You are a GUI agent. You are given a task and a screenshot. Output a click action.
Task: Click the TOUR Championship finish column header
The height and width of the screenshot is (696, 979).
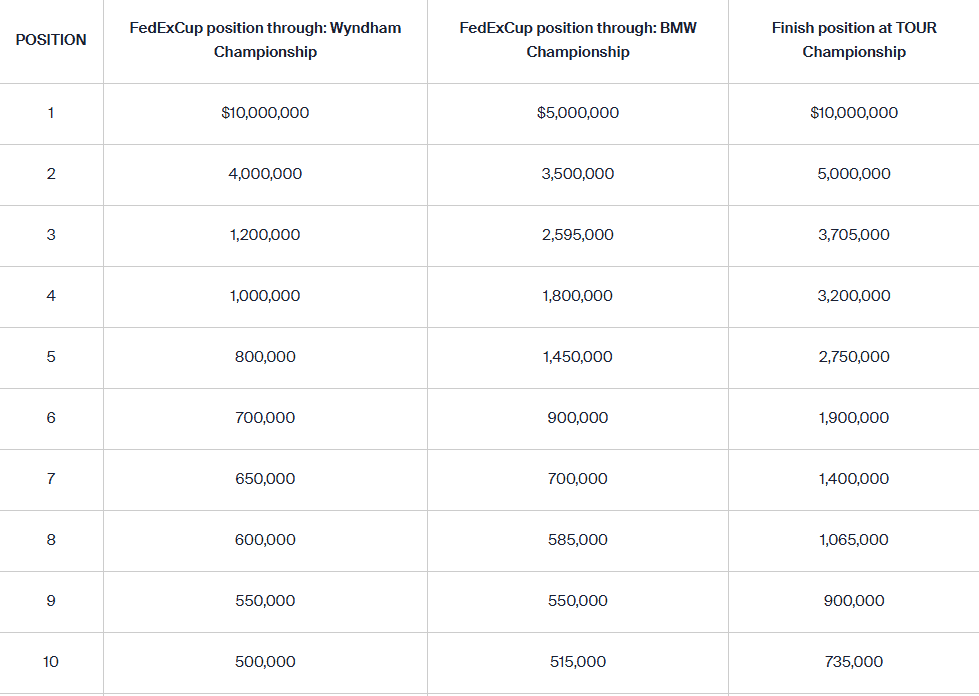pyautogui.click(x=854, y=40)
